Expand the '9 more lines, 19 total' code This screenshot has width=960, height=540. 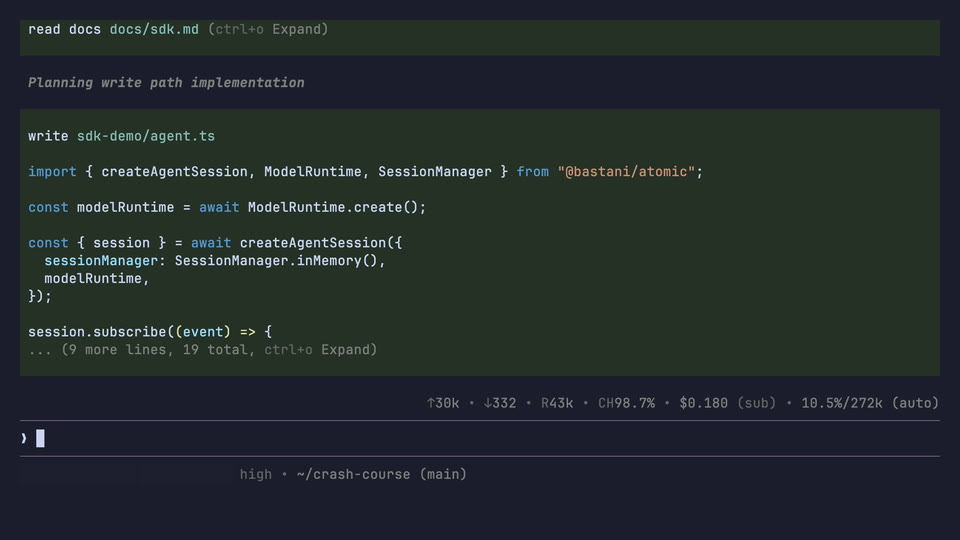202,350
